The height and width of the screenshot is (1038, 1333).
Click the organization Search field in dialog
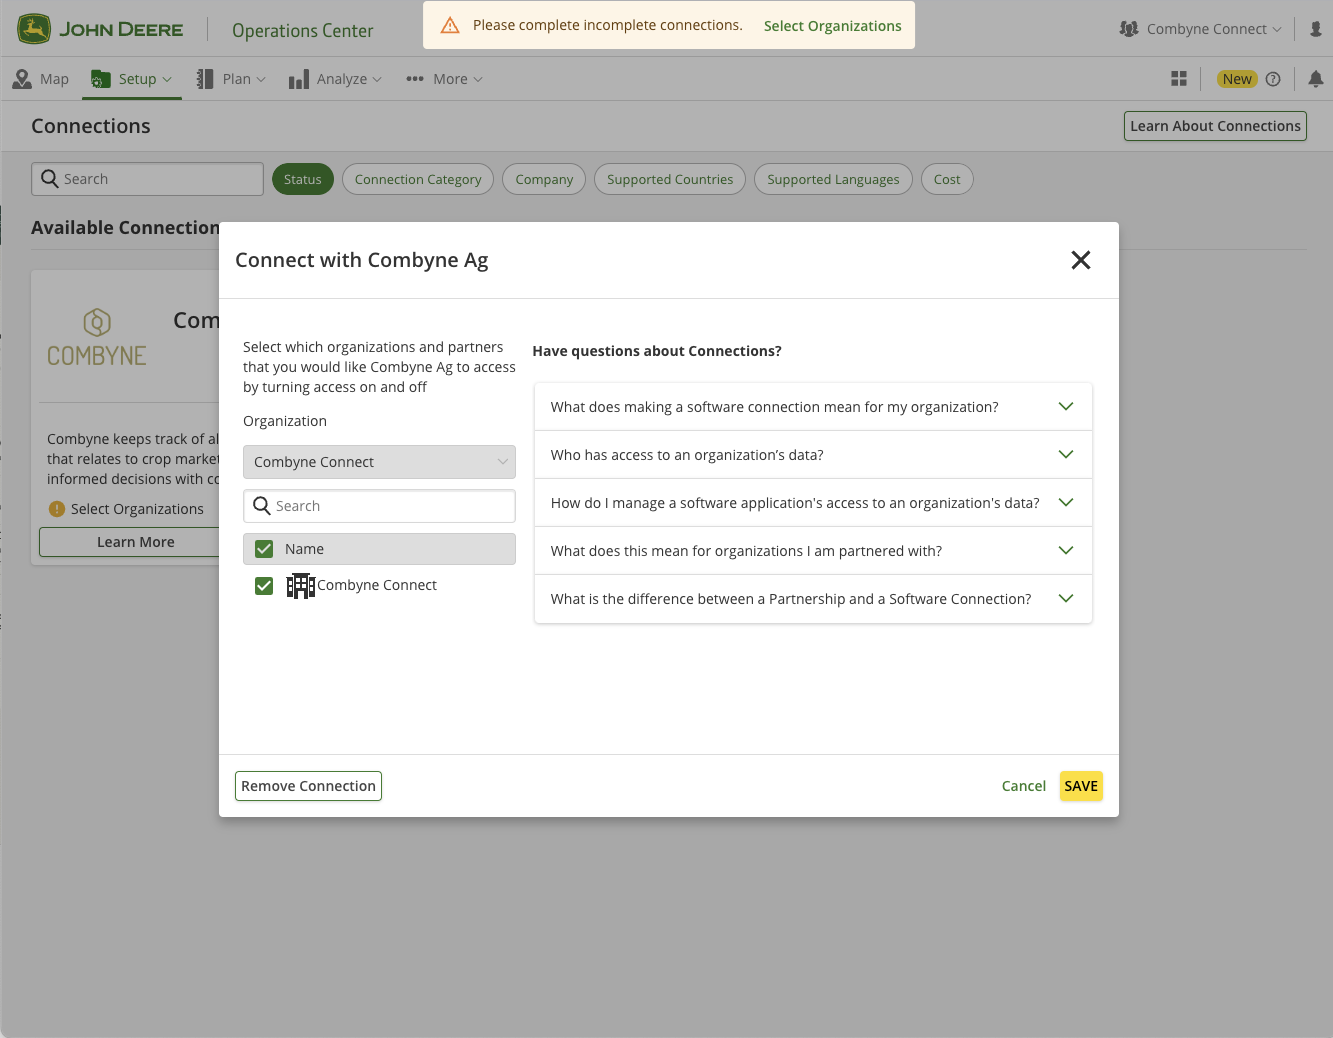379,506
